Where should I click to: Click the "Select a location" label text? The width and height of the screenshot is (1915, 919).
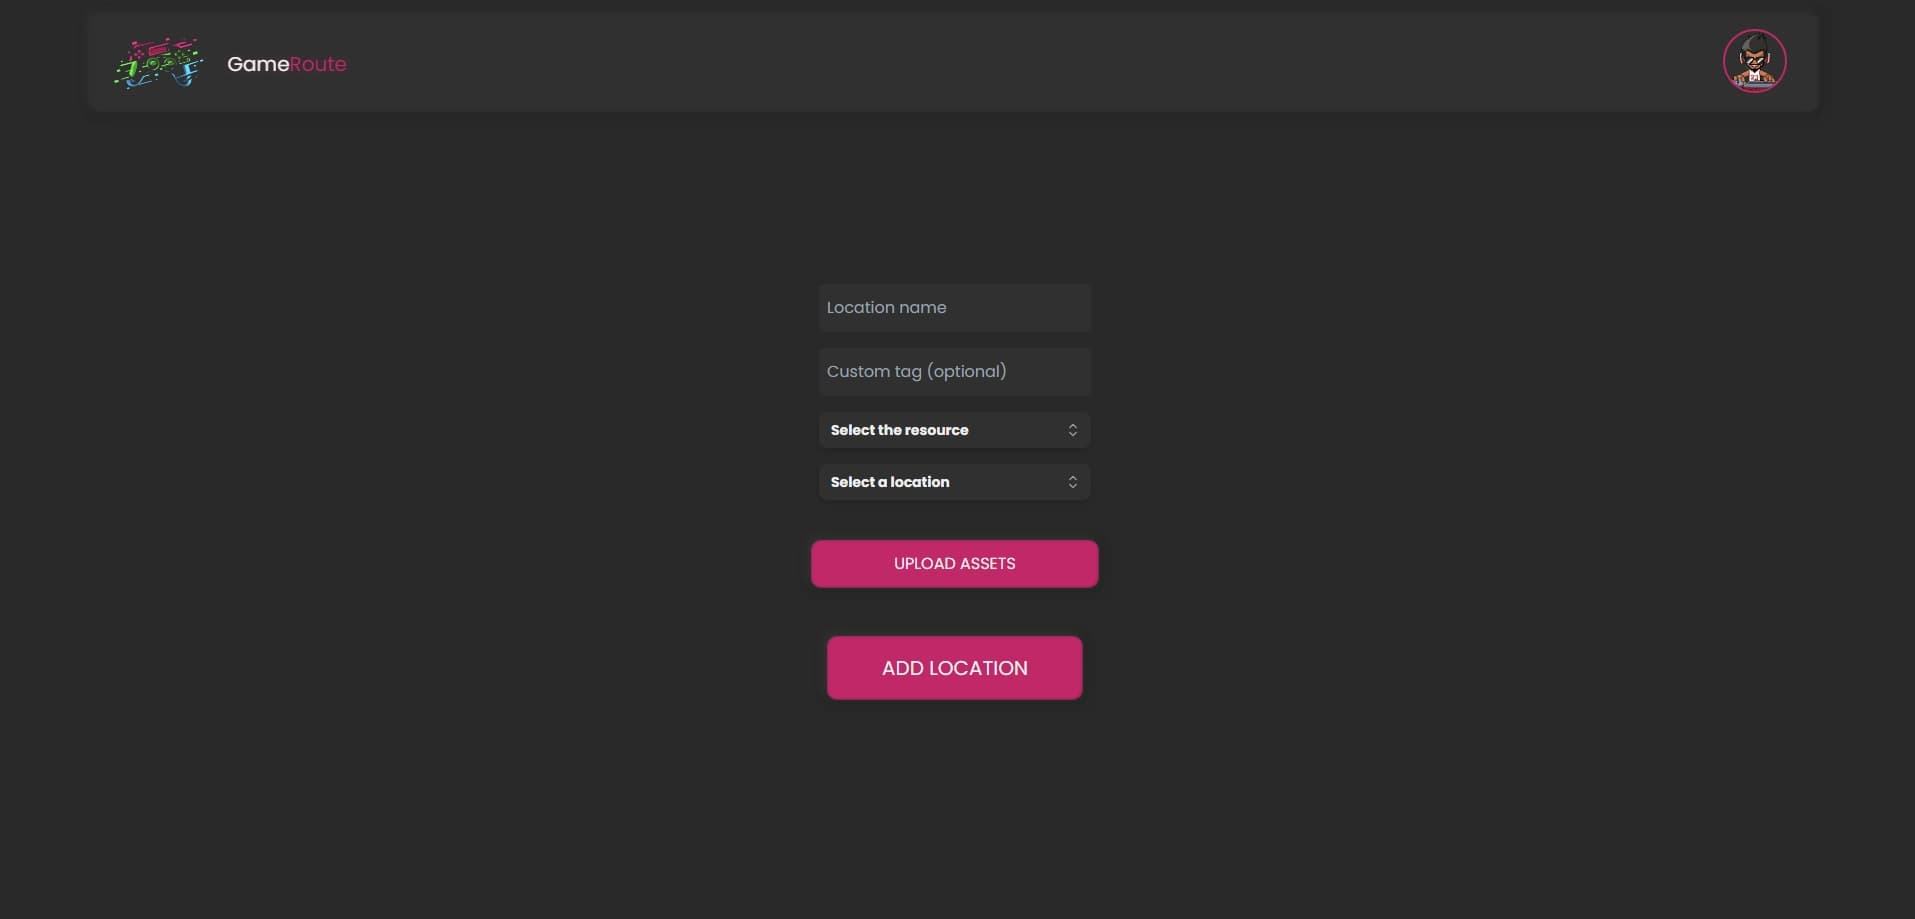tap(889, 482)
